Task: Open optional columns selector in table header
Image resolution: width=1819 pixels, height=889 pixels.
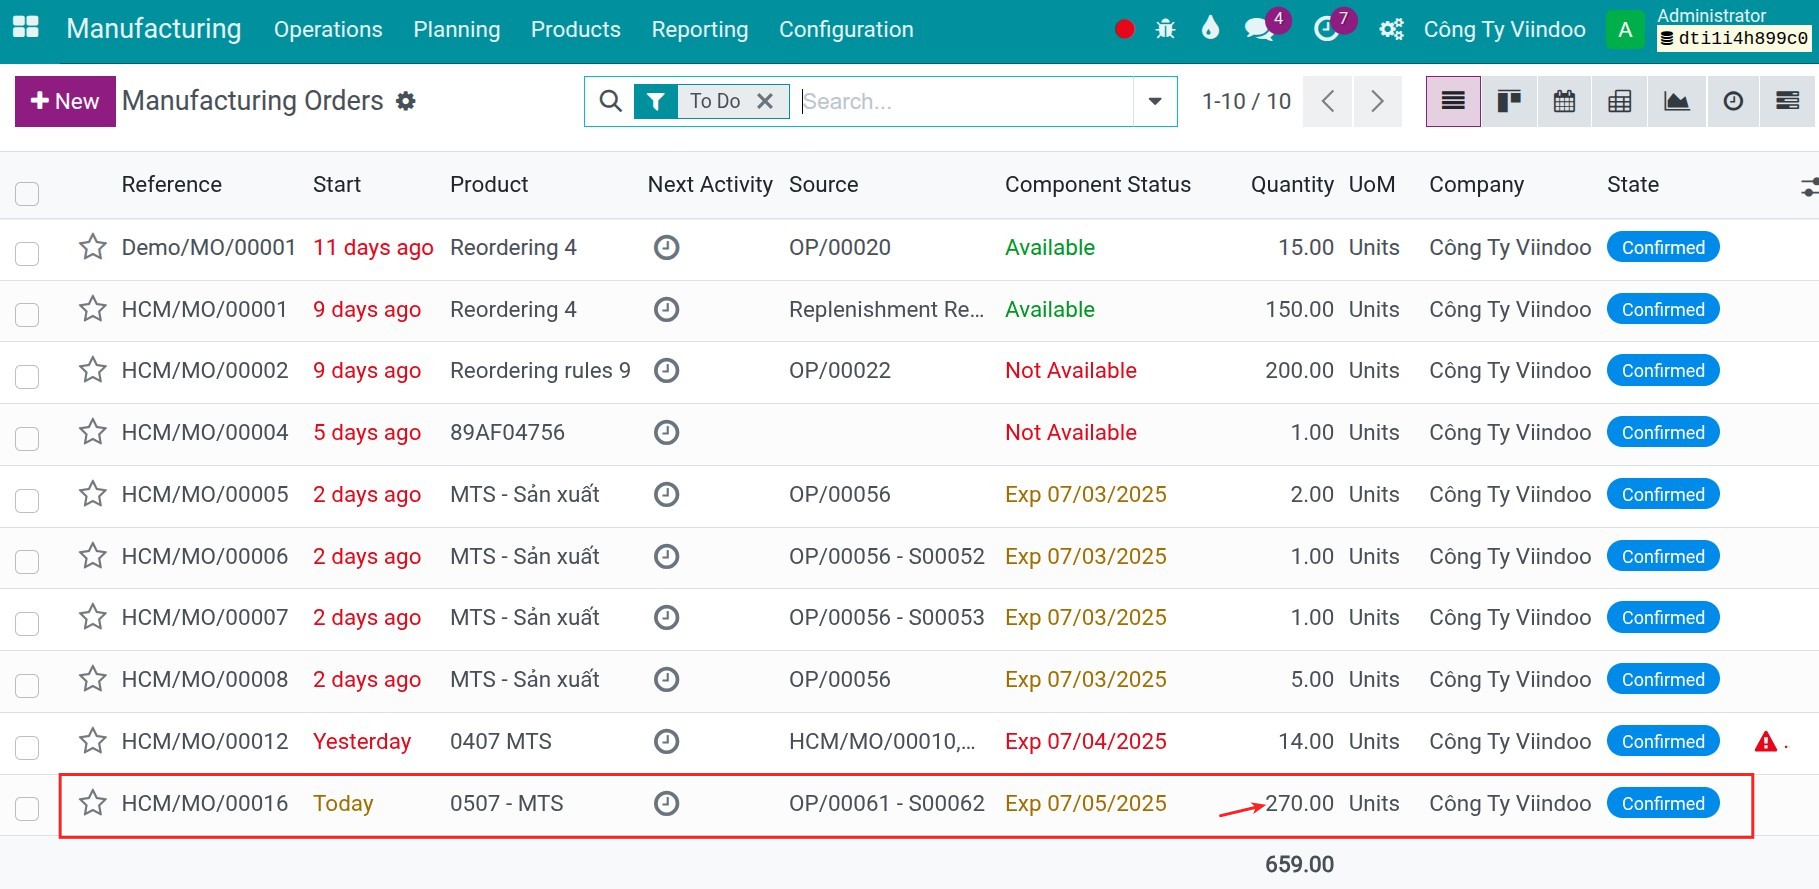Action: coord(1808,186)
